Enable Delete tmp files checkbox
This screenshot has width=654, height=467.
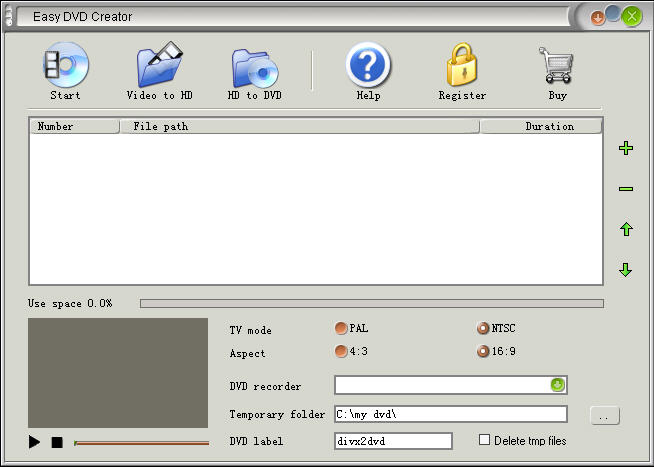tap(484, 439)
